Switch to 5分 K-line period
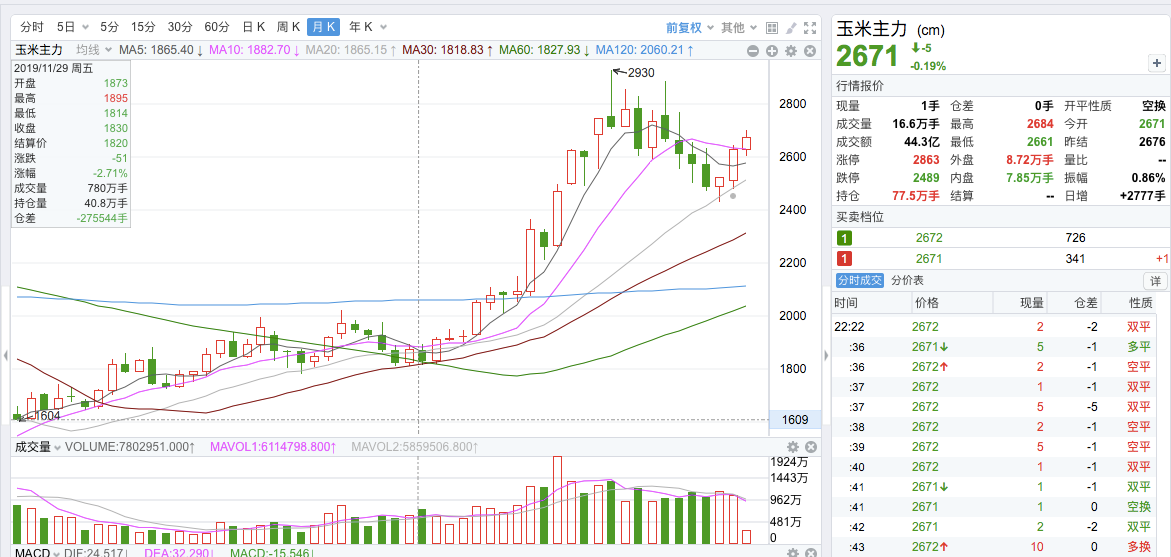Screen dimensions: 1171x557 click(x=109, y=27)
